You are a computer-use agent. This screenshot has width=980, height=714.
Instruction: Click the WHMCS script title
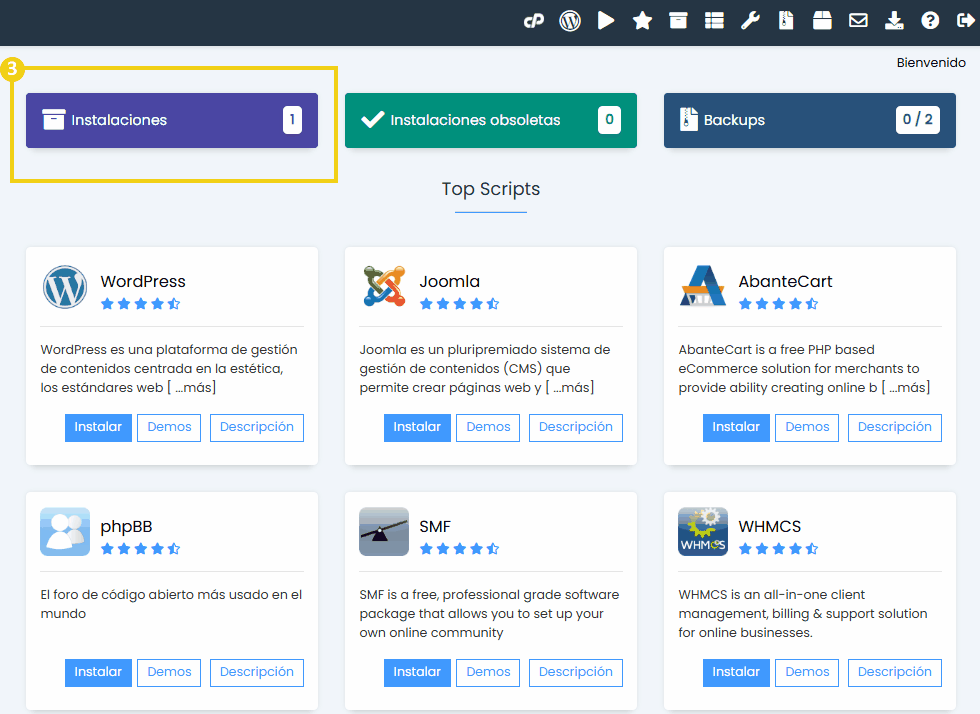769,526
